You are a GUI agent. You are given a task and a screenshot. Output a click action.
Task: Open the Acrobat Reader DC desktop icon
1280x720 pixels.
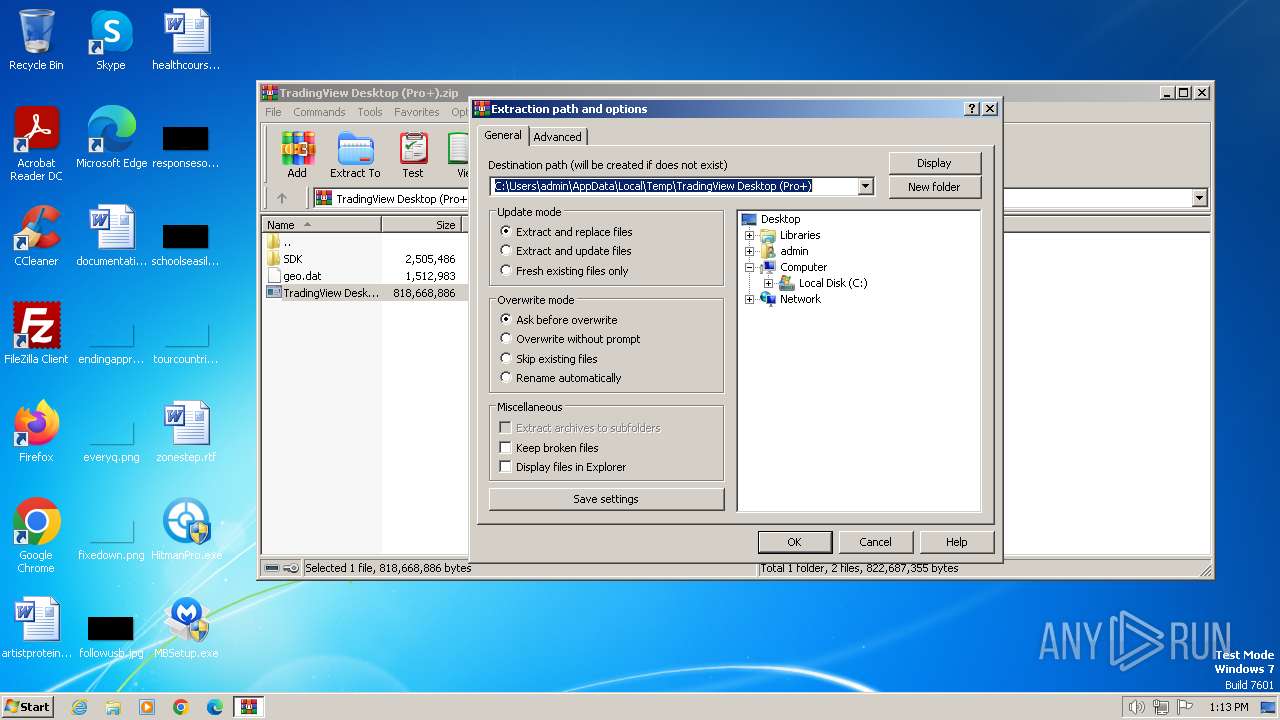[36, 144]
